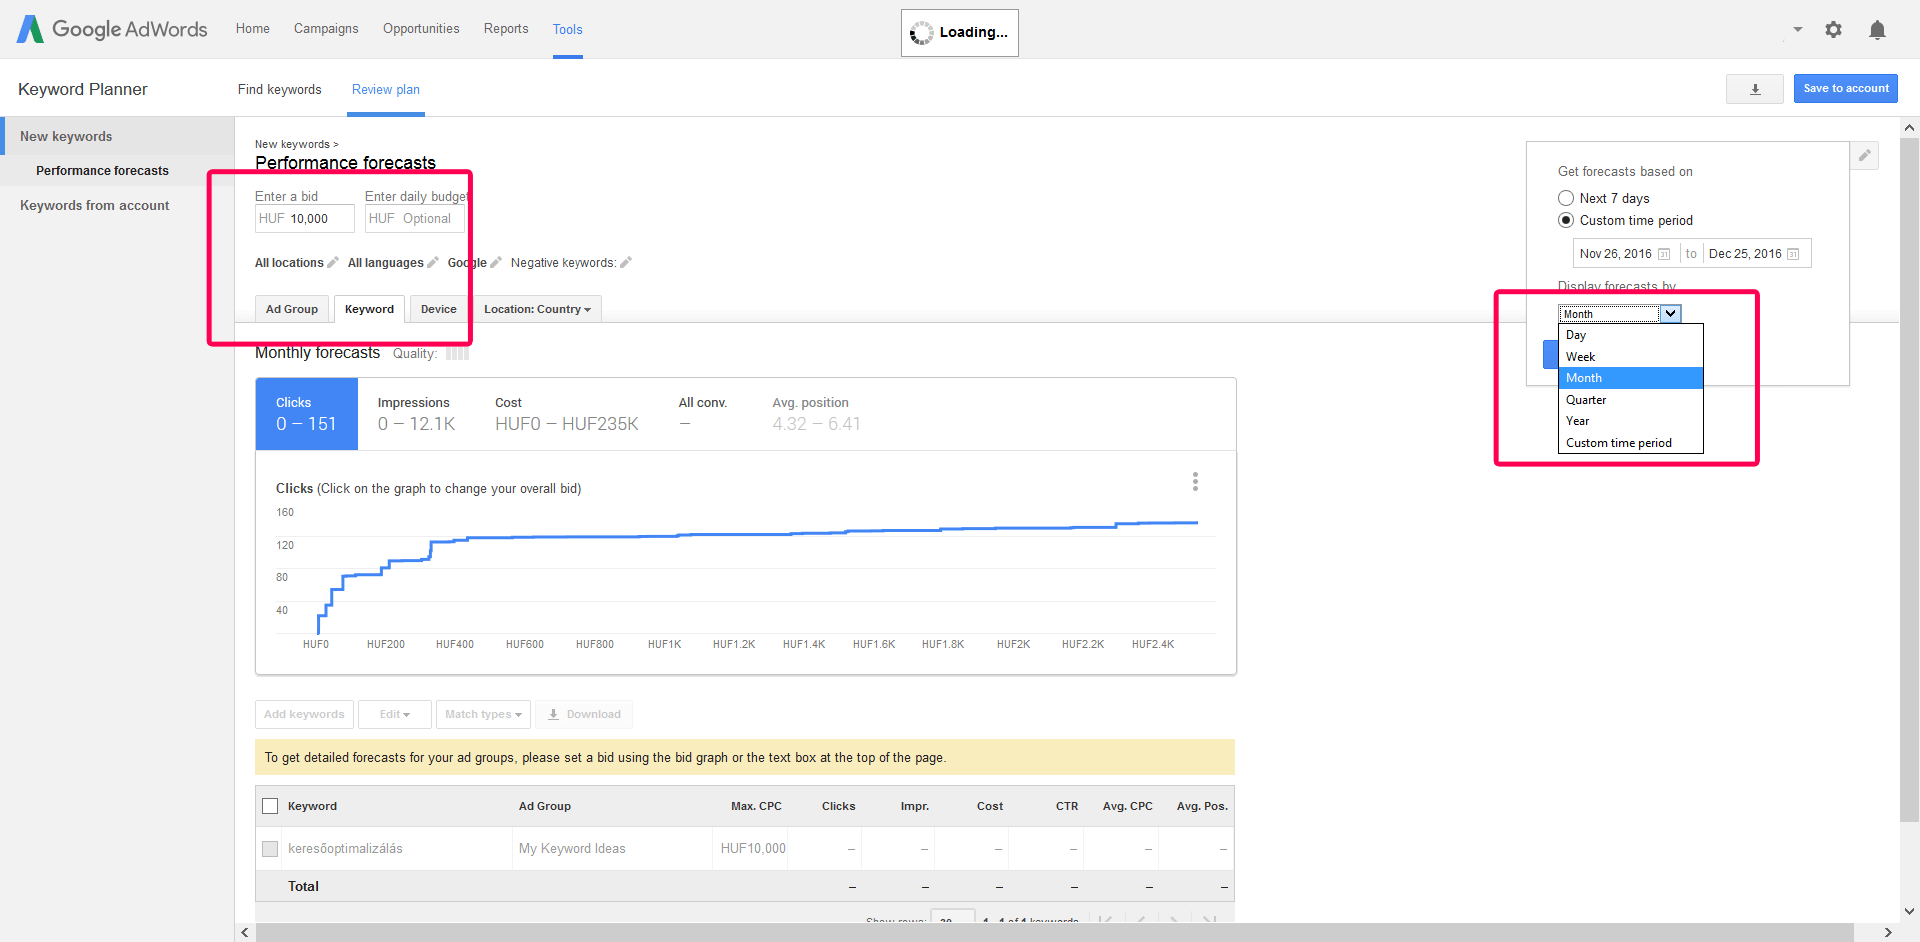Click the horizontal scrollbar right arrow

(x=1888, y=932)
